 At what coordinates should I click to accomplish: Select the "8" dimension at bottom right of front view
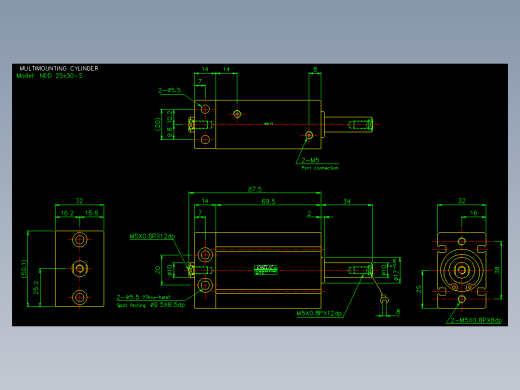click(x=398, y=312)
